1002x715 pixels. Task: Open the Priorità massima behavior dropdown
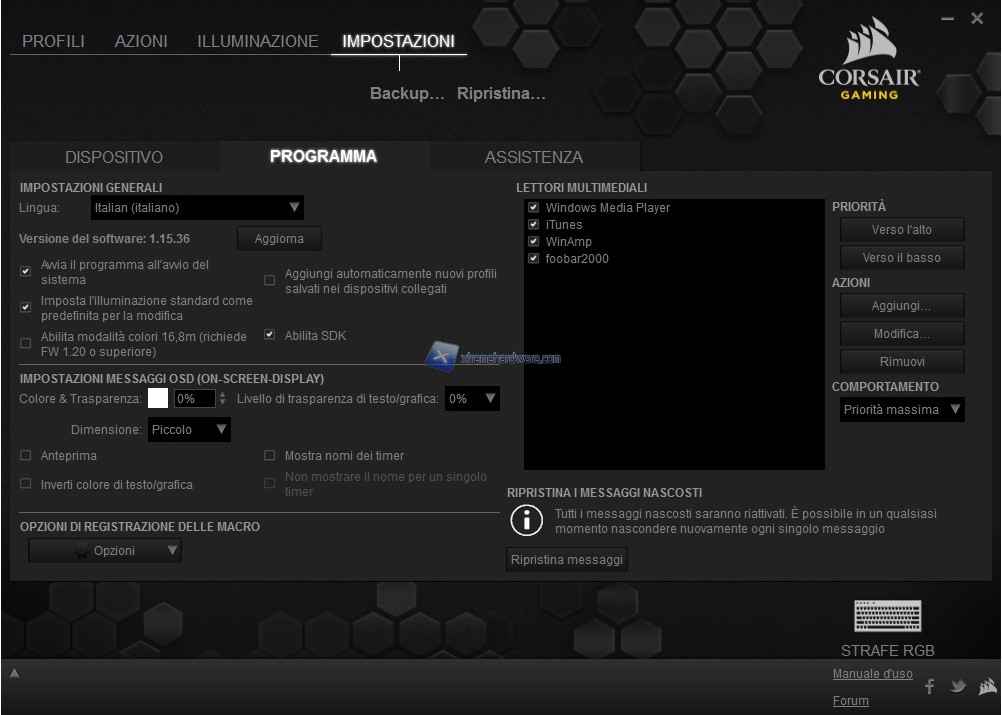[x=902, y=409]
